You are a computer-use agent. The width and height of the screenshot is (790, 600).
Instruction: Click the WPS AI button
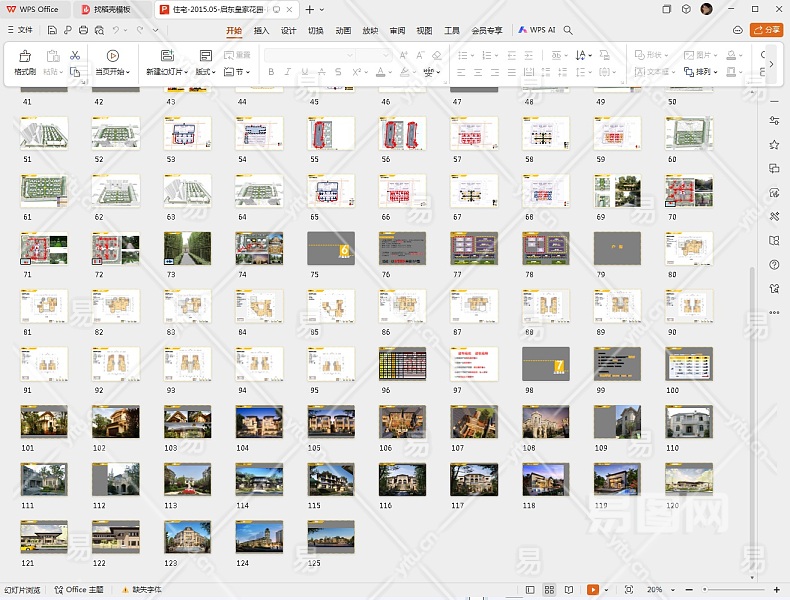pyautogui.click(x=537, y=30)
